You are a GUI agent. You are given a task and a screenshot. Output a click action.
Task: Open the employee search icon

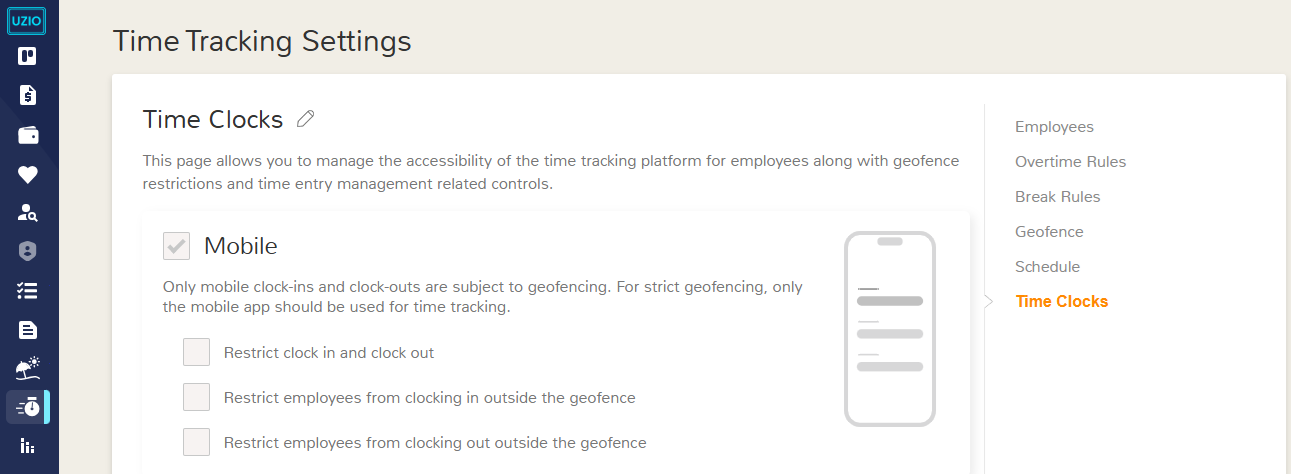(28, 212)
